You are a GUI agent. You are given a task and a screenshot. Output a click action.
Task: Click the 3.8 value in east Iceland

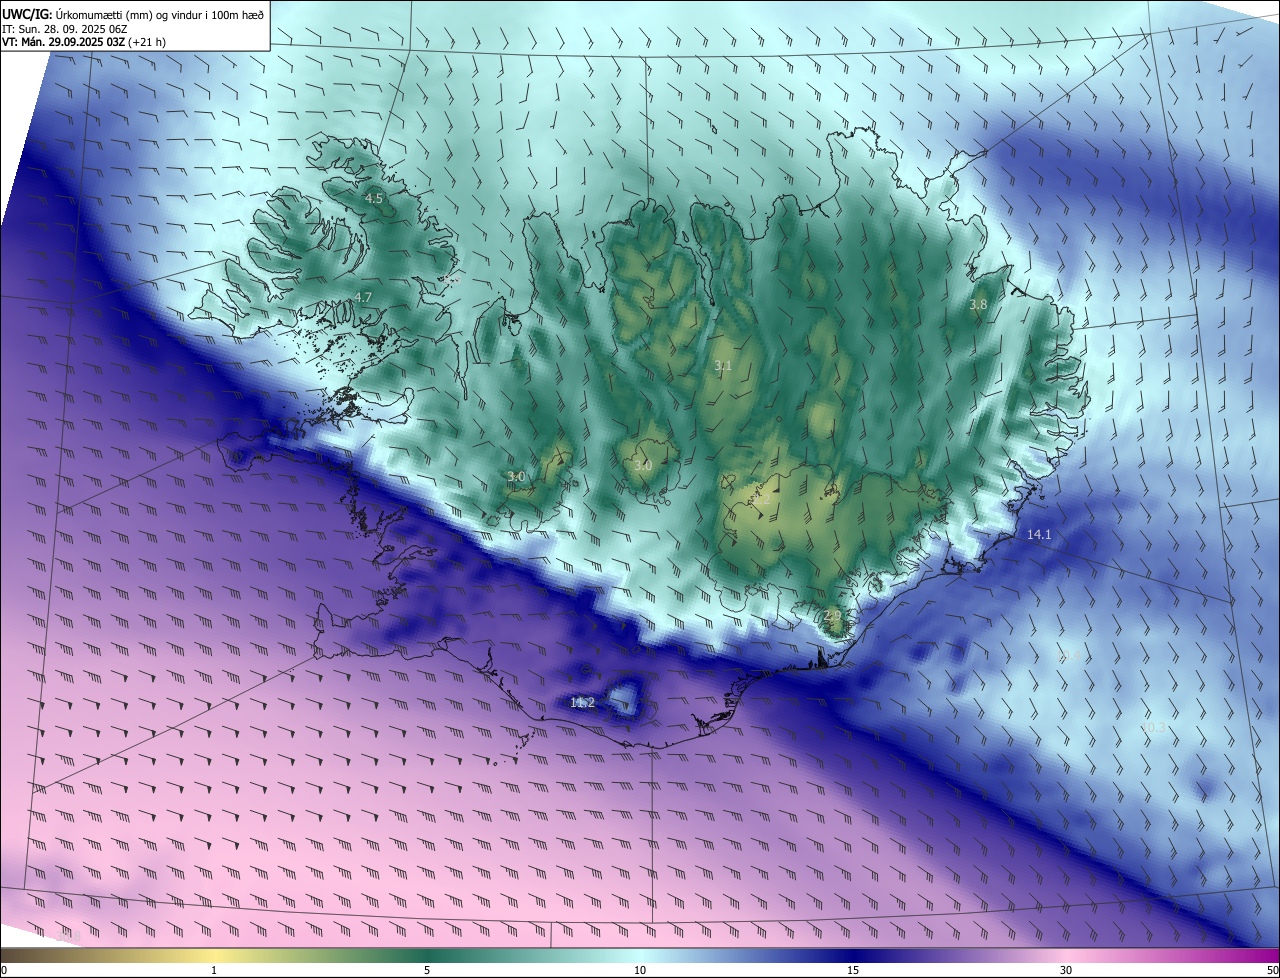[978, 304]
